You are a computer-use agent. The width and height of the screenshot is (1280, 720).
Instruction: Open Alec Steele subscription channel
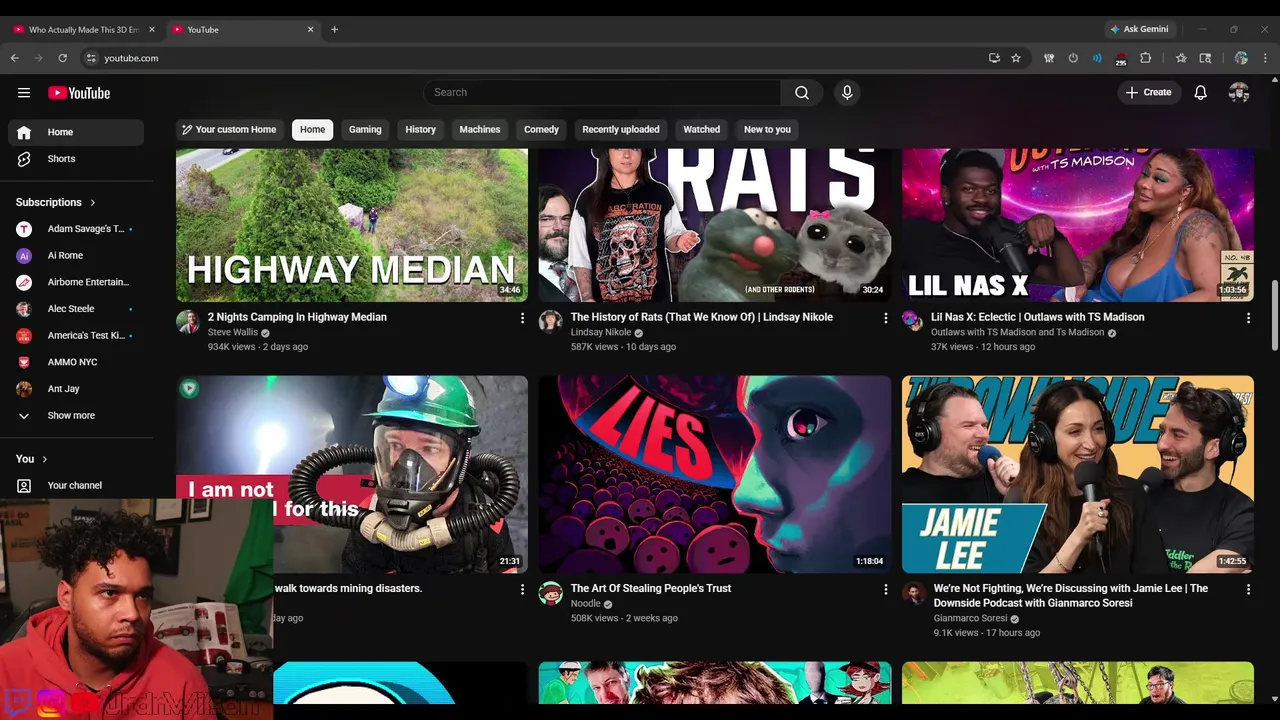click(76, 309)
